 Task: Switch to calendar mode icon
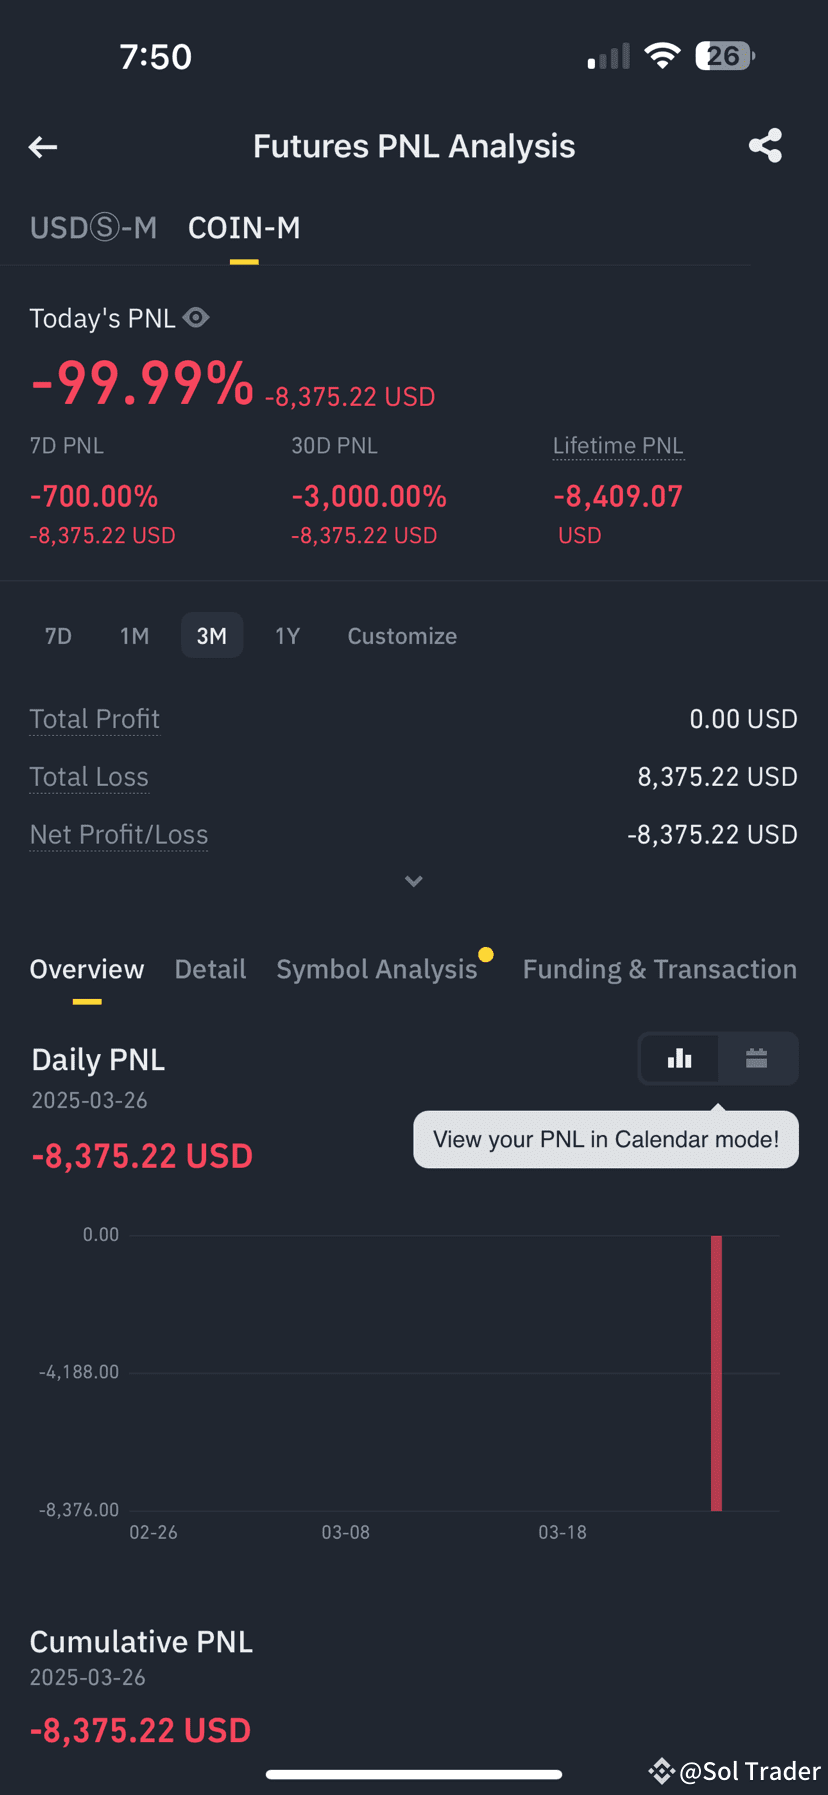(x=757, y=1058)
